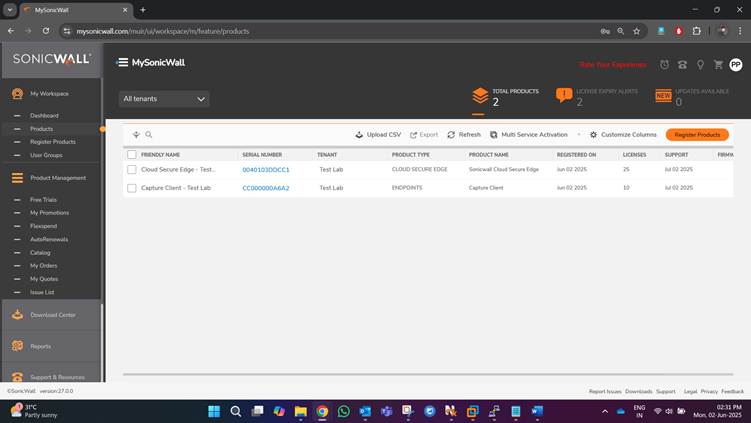Viewport: 751px width, 423px height.
Task: Click the My Workspace sidebar icon
Action: [17, 94]
